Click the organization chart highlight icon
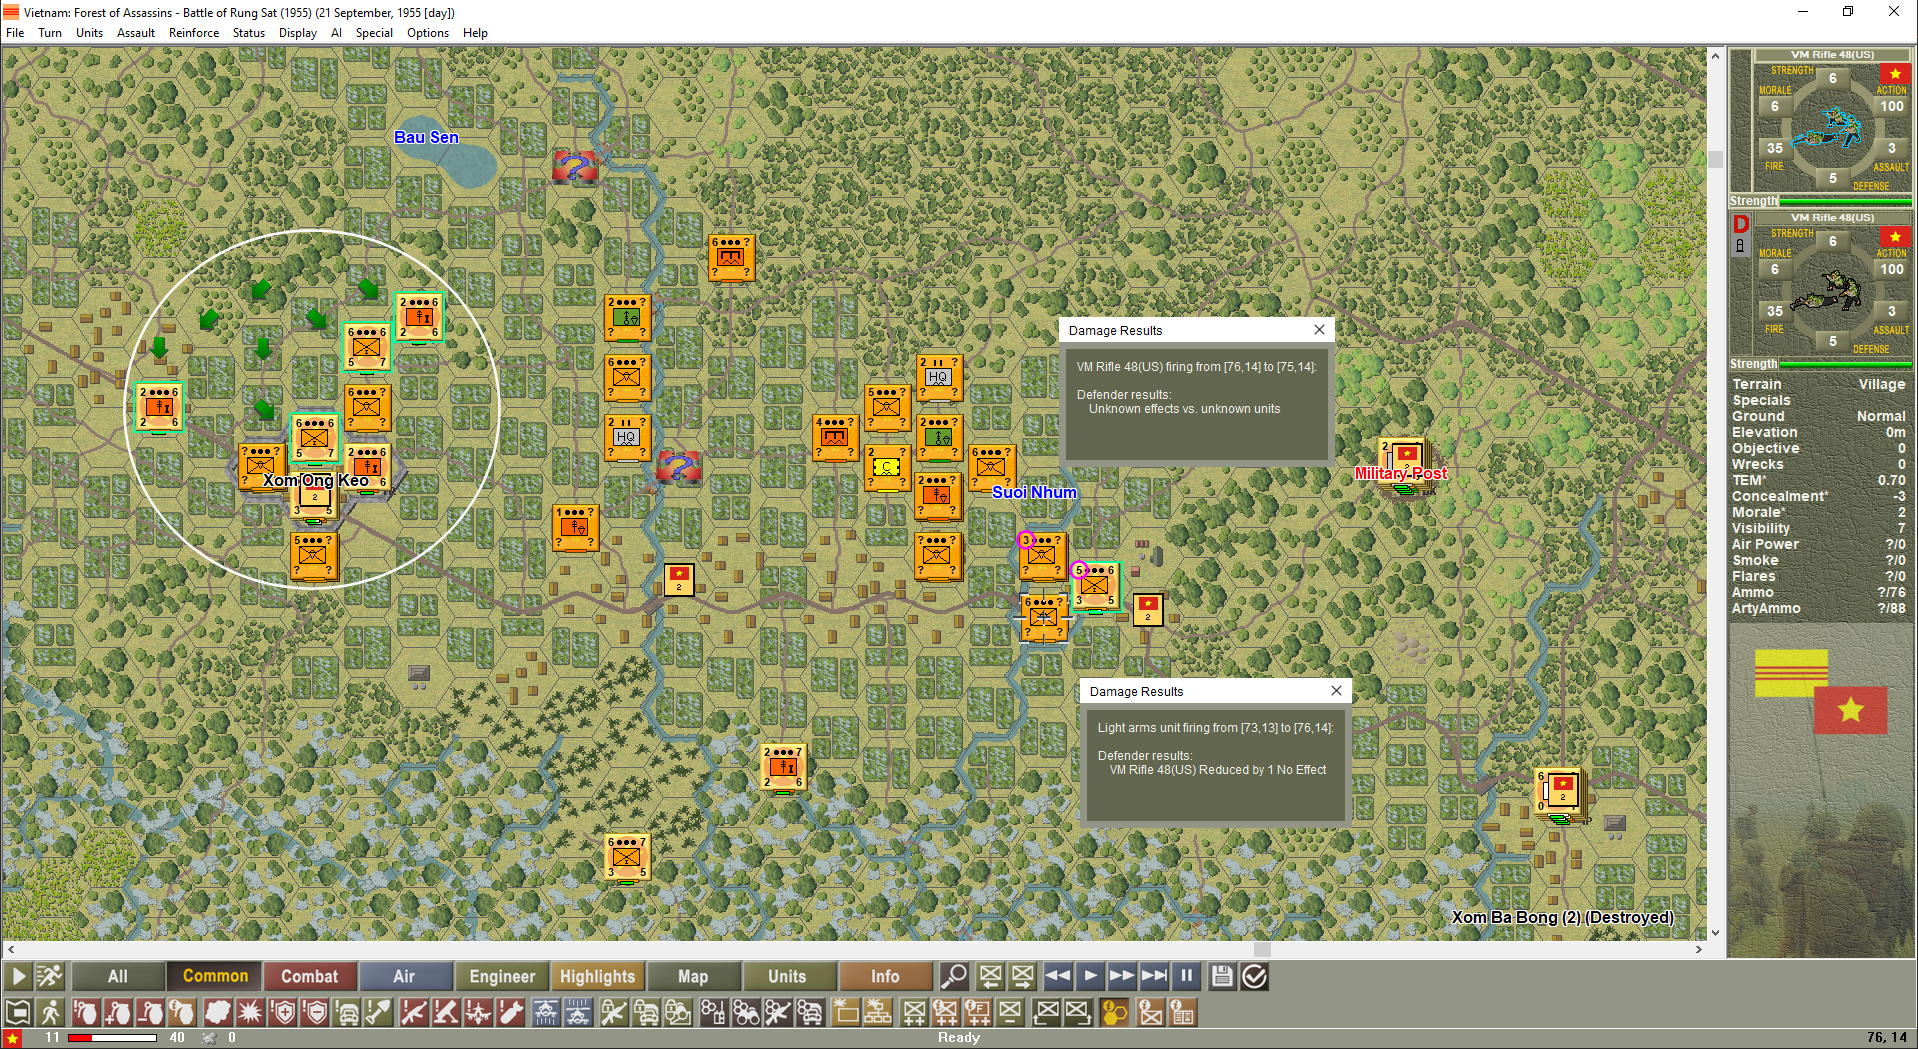Image resolution: width=1918 pixels, height=1049 pixels. [x=878, y=1013]
